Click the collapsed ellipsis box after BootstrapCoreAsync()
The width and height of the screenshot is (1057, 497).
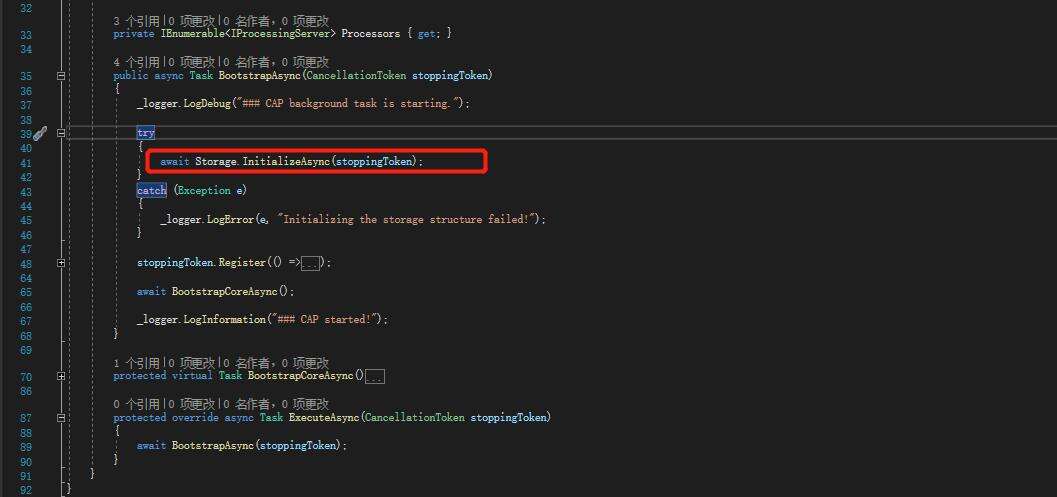pyautogui.click(x=375, y=377)
